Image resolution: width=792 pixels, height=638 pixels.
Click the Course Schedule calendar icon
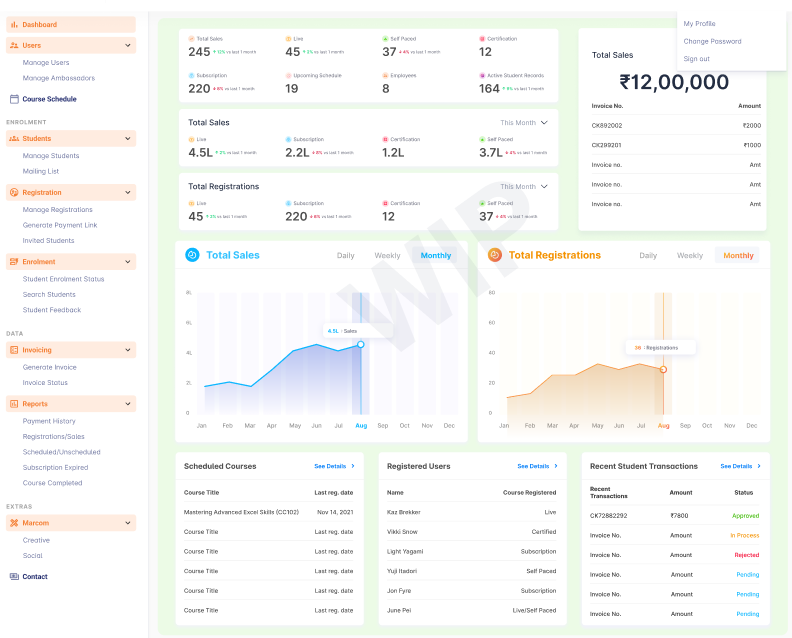coord(14,99)
